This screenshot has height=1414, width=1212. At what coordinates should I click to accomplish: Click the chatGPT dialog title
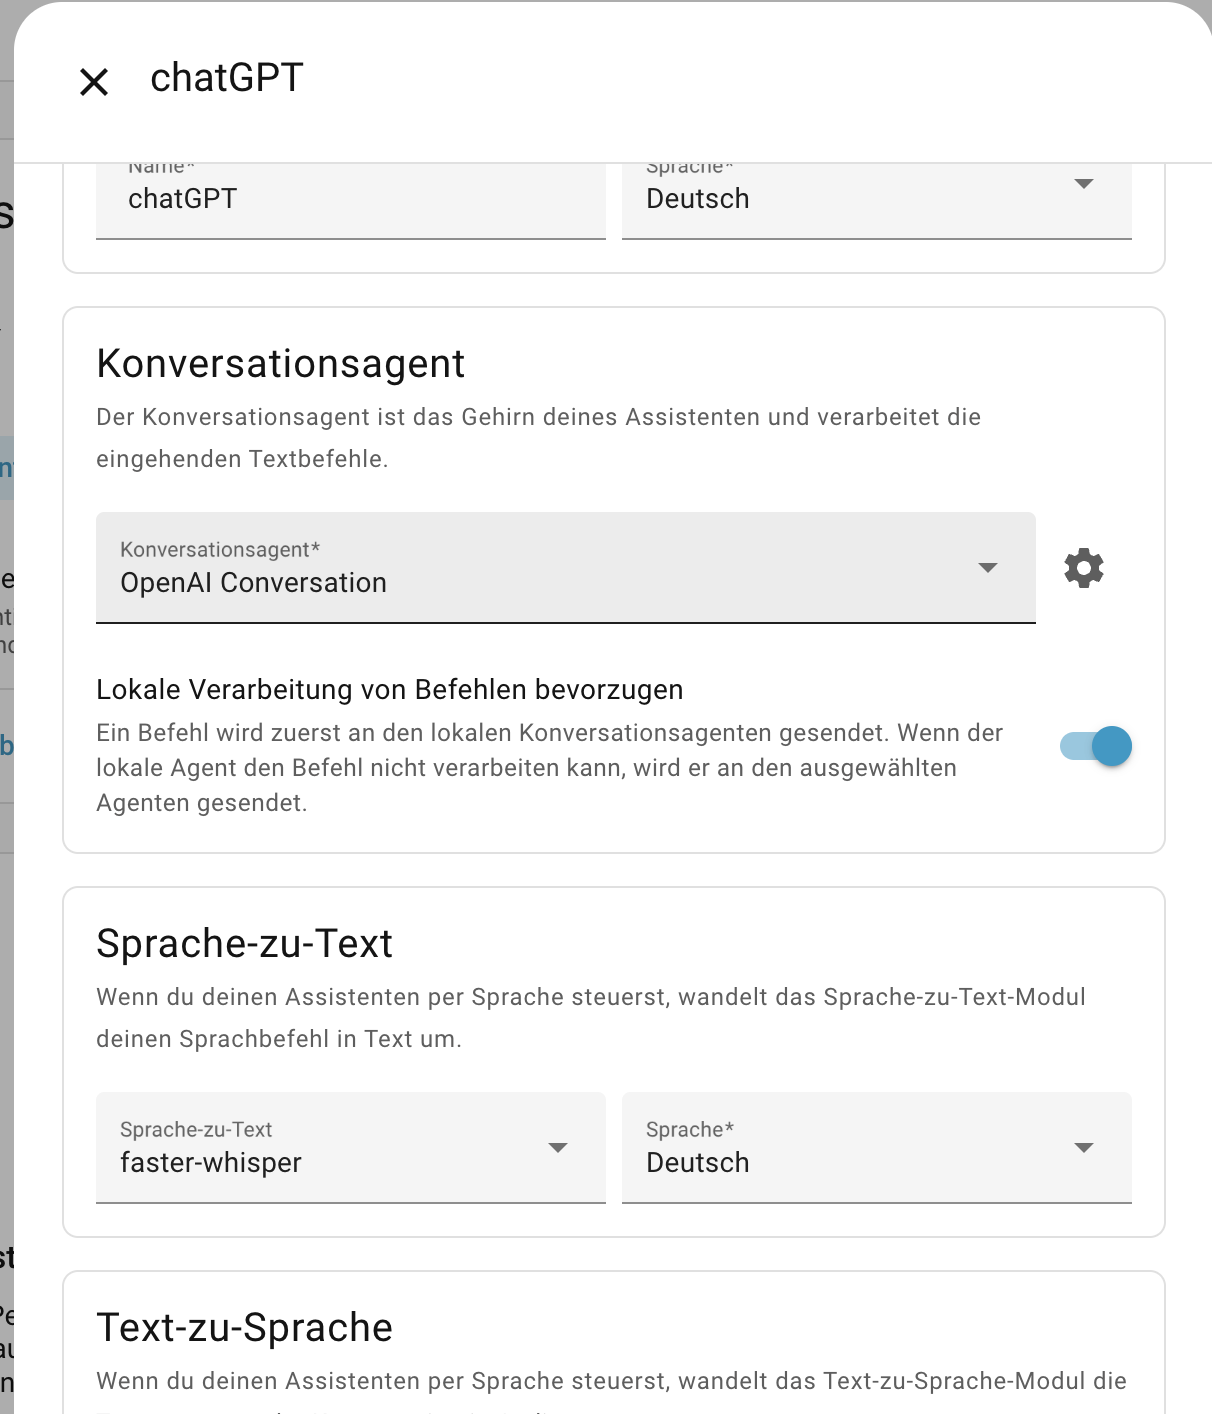(227, 78)
